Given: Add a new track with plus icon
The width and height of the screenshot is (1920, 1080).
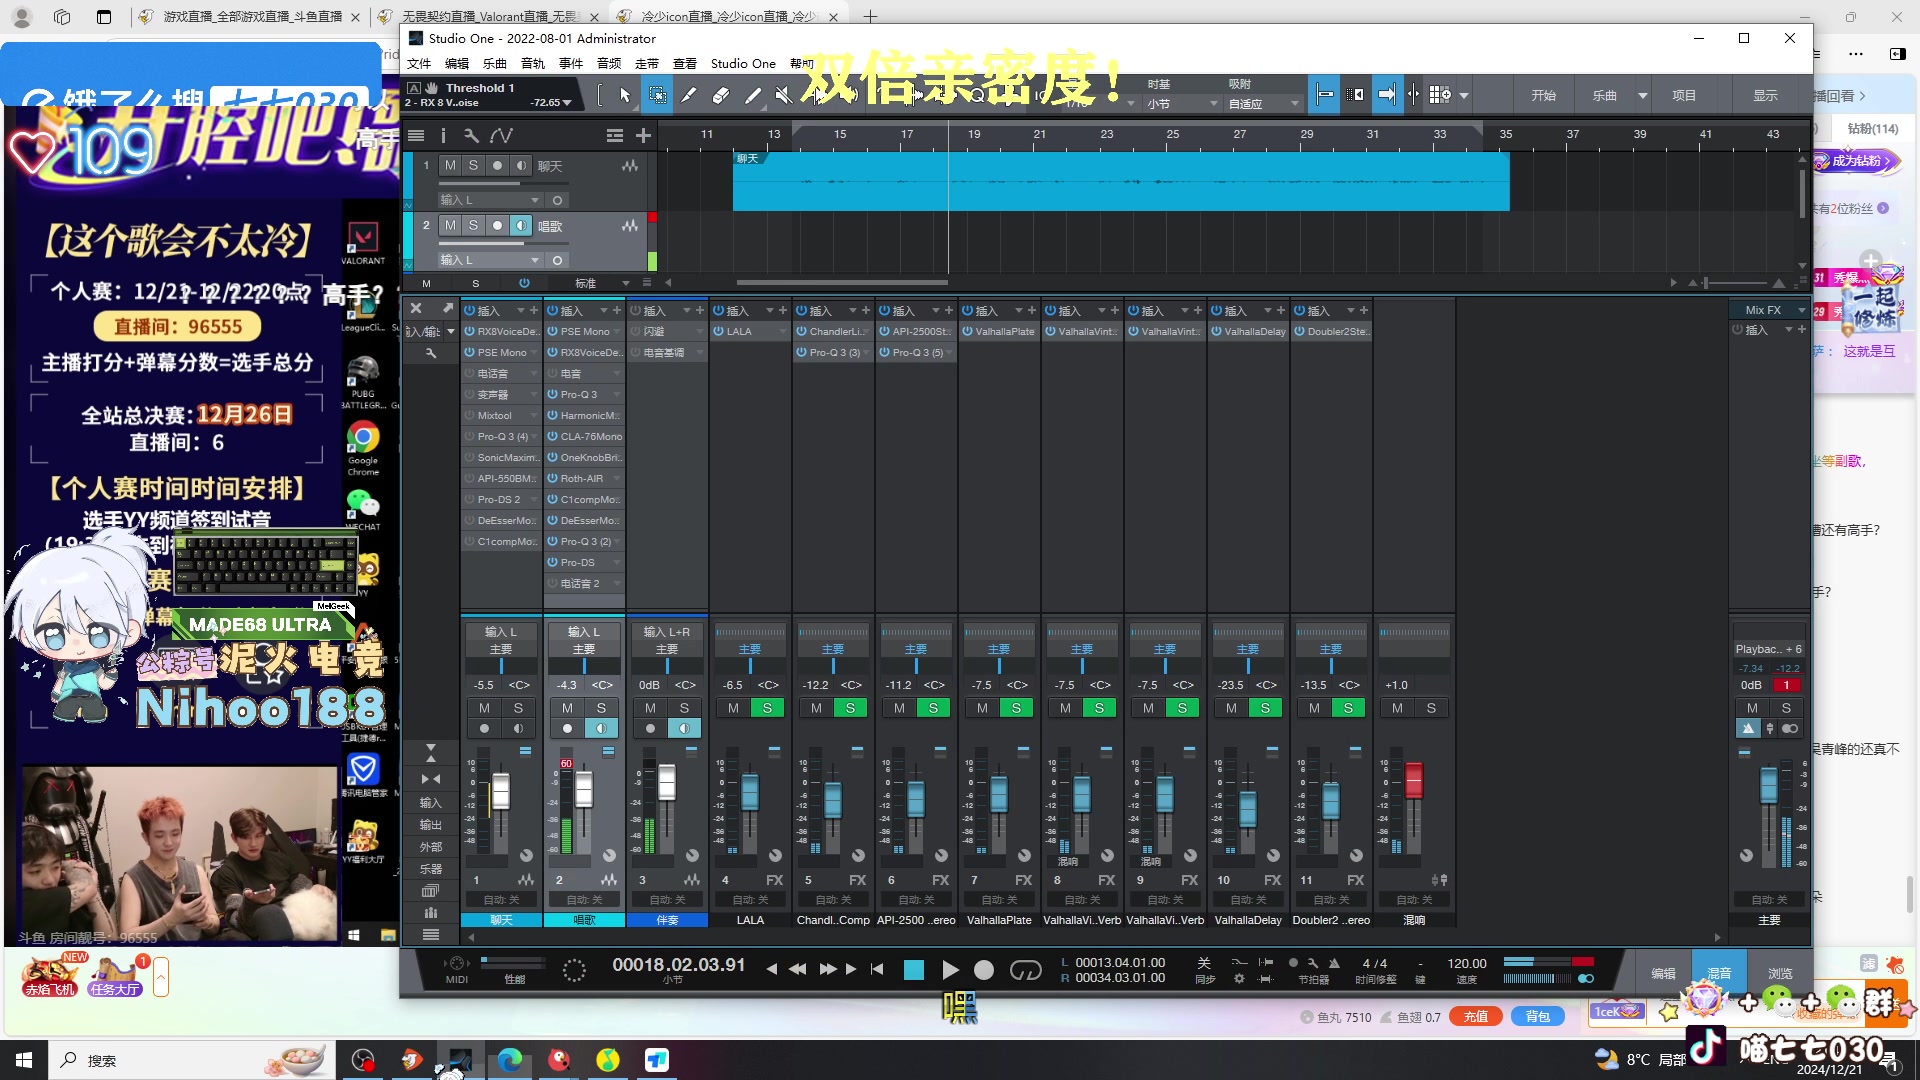Looking at the screenshot, I should click(643, 135).
